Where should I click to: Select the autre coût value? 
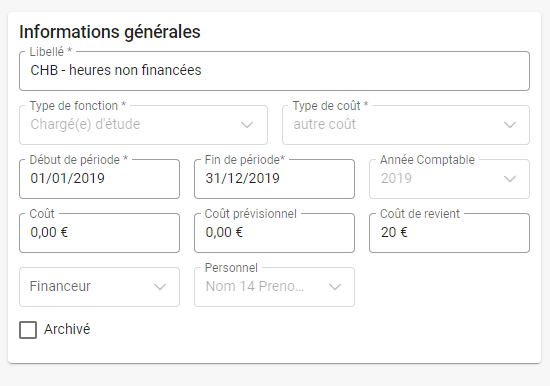pos(325,124)
